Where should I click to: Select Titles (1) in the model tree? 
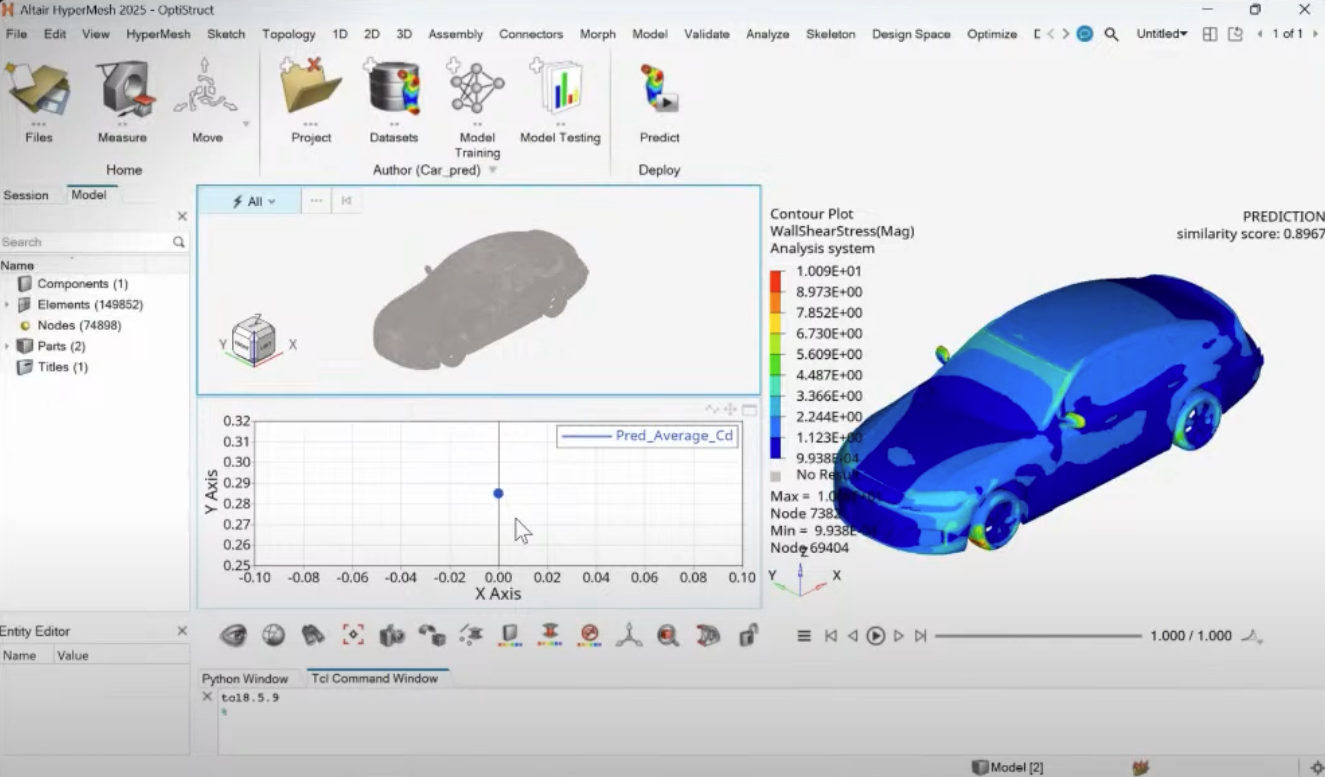[x=62, y=367]
